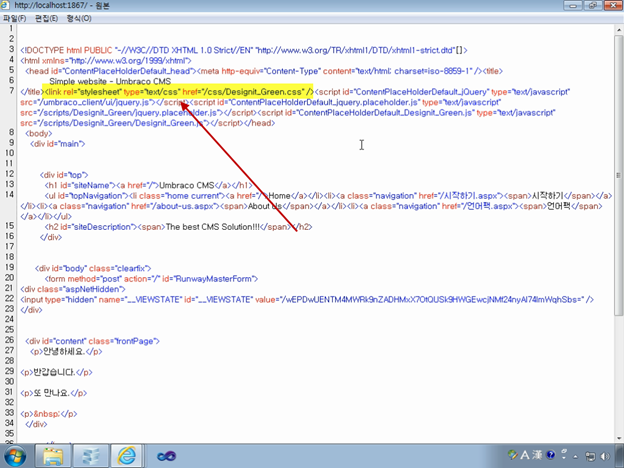624x468 pixels.
Task: Open the 편집(E) menu
Action: click(46, 18)
